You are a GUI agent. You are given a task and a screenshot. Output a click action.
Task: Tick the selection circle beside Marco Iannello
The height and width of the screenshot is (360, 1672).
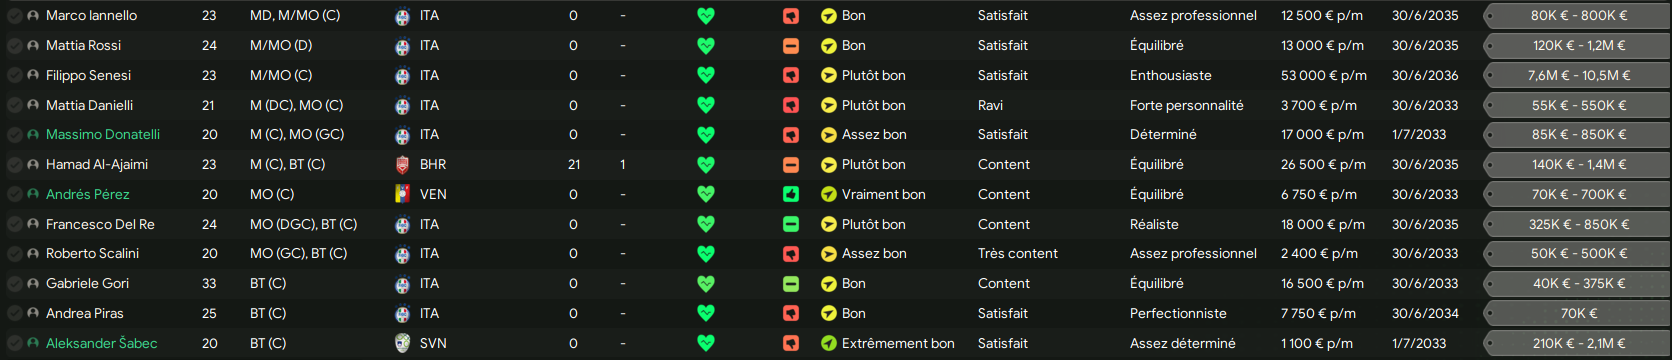[x=15, y=16]
